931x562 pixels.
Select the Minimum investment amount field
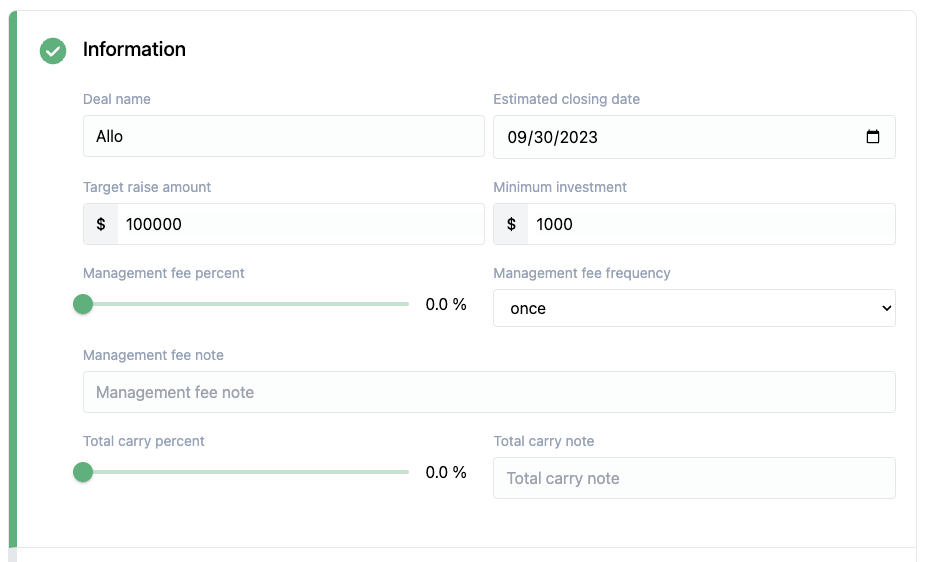pyautogui.click(x=710, y=224)
